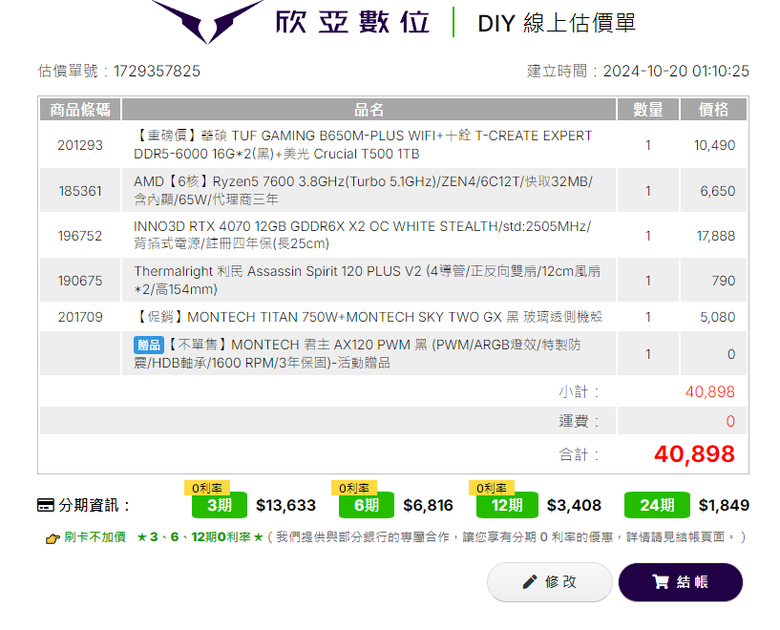Click the 小計 label
The width and height of the screenshot is (780, 630).
pyautogui.click(x=579, y=392)
